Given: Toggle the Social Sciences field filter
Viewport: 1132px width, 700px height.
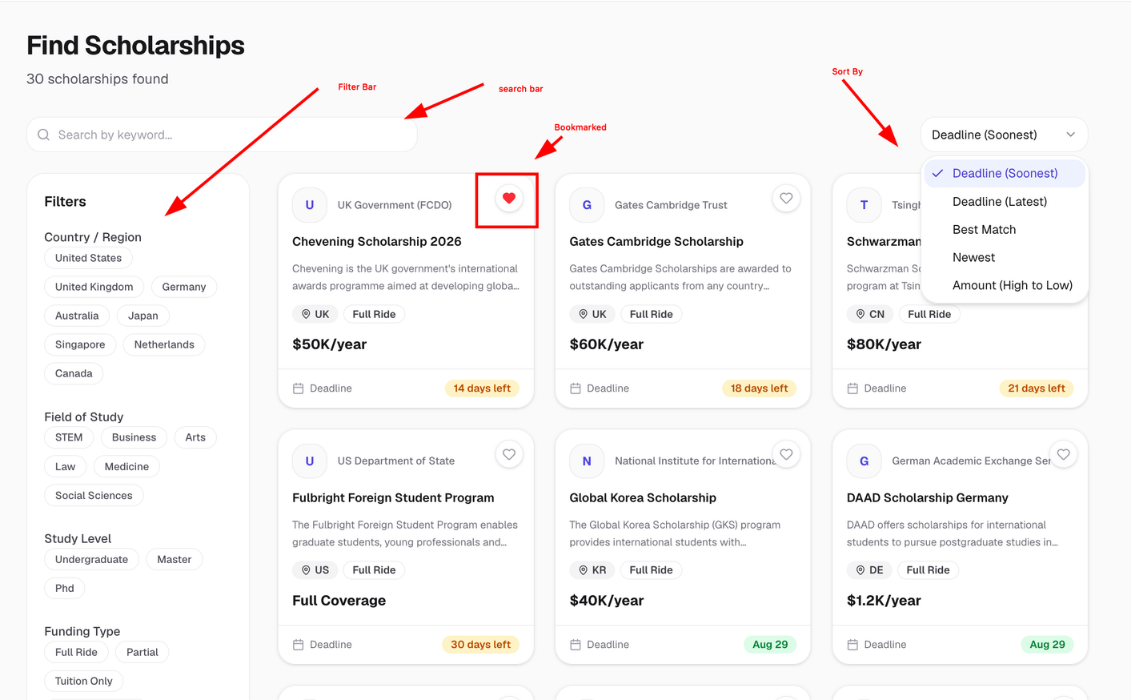Looking at the screenshot, I should coord(94,496).
